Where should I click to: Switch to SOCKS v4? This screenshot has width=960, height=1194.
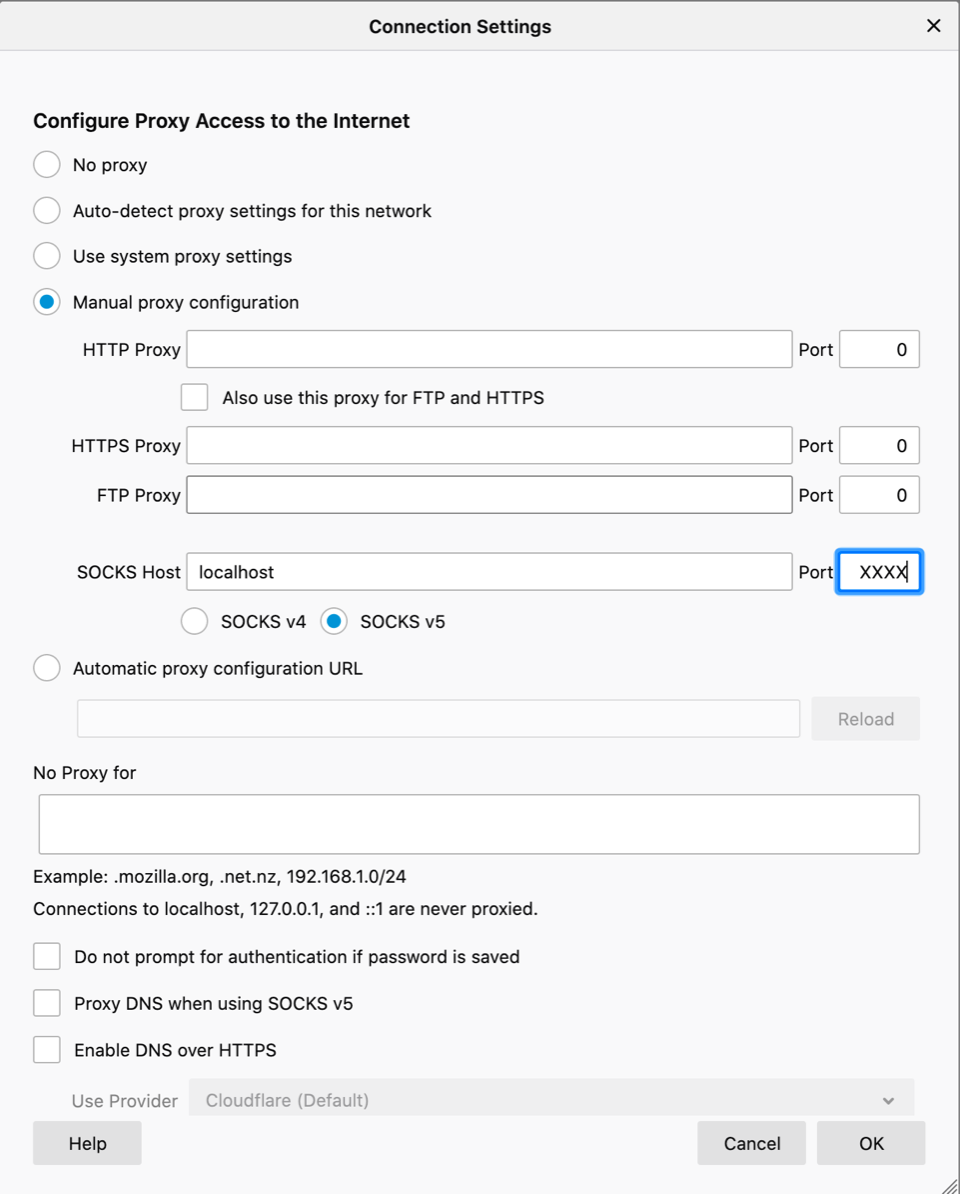coord(194,622)
